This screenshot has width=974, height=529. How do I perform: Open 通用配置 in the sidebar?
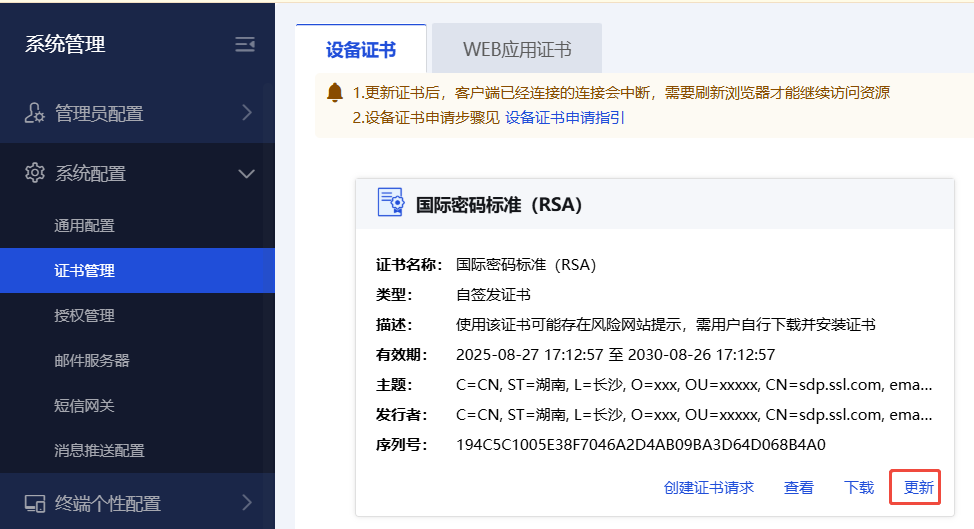84,226
